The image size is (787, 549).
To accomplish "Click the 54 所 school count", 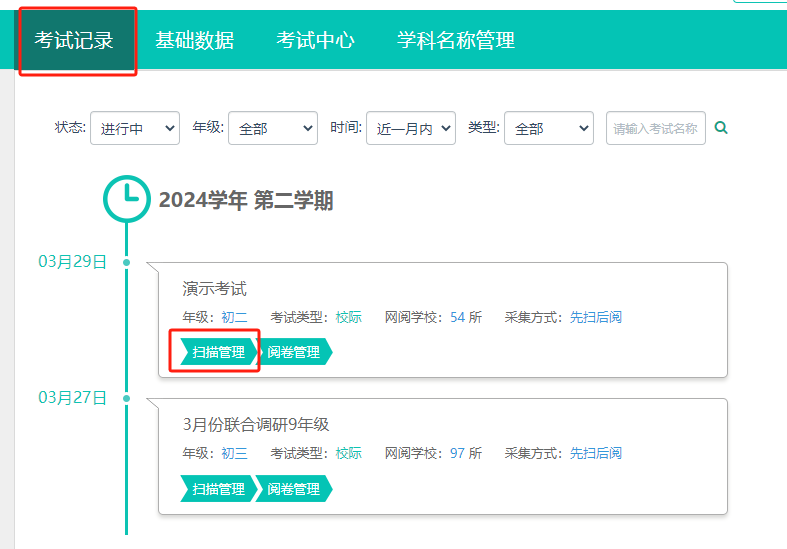I will coord(466,317).
